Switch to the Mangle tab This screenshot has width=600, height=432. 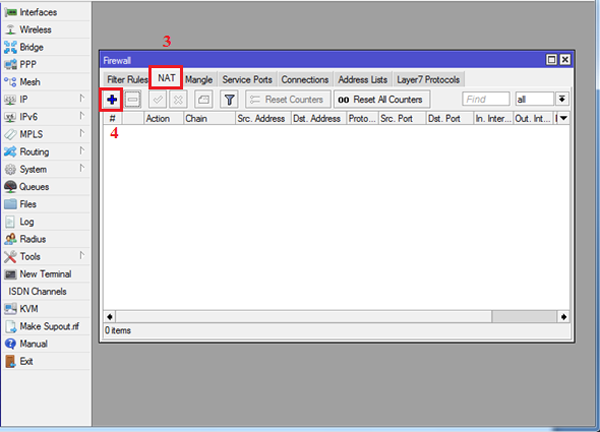tap(199, 79)
